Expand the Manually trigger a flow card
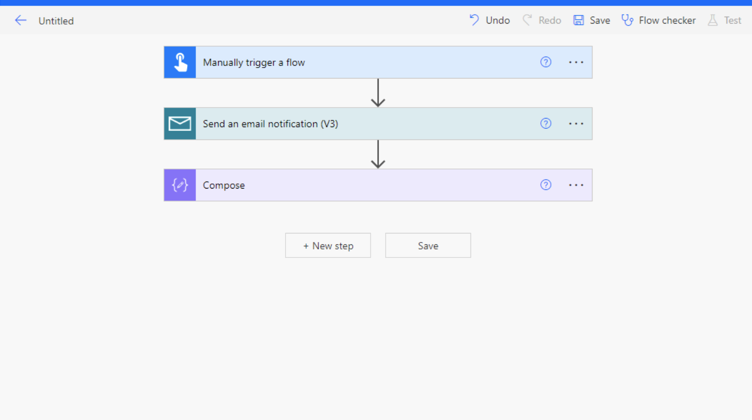The height and width of the screenshot is (420, 752). 378,62
